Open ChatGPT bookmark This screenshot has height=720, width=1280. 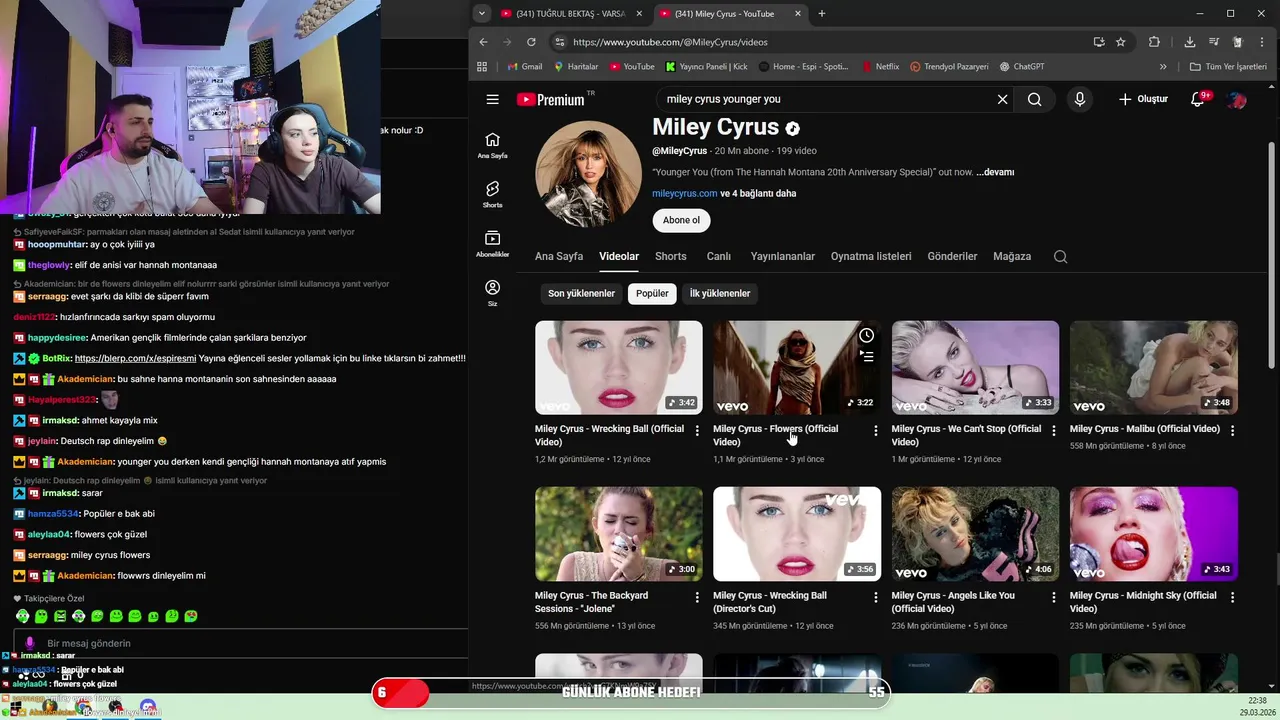[1021, 67]
